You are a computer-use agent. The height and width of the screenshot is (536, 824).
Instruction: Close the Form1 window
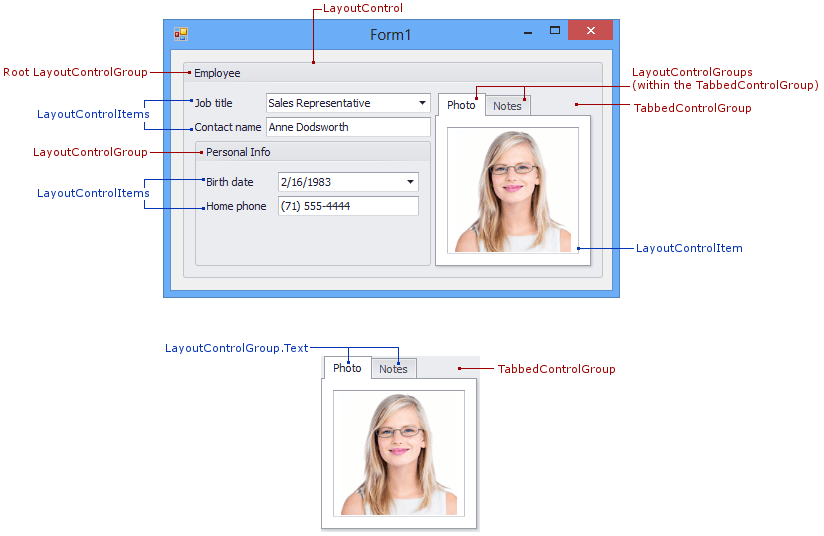pyautogui.click(x=591, y=30)
